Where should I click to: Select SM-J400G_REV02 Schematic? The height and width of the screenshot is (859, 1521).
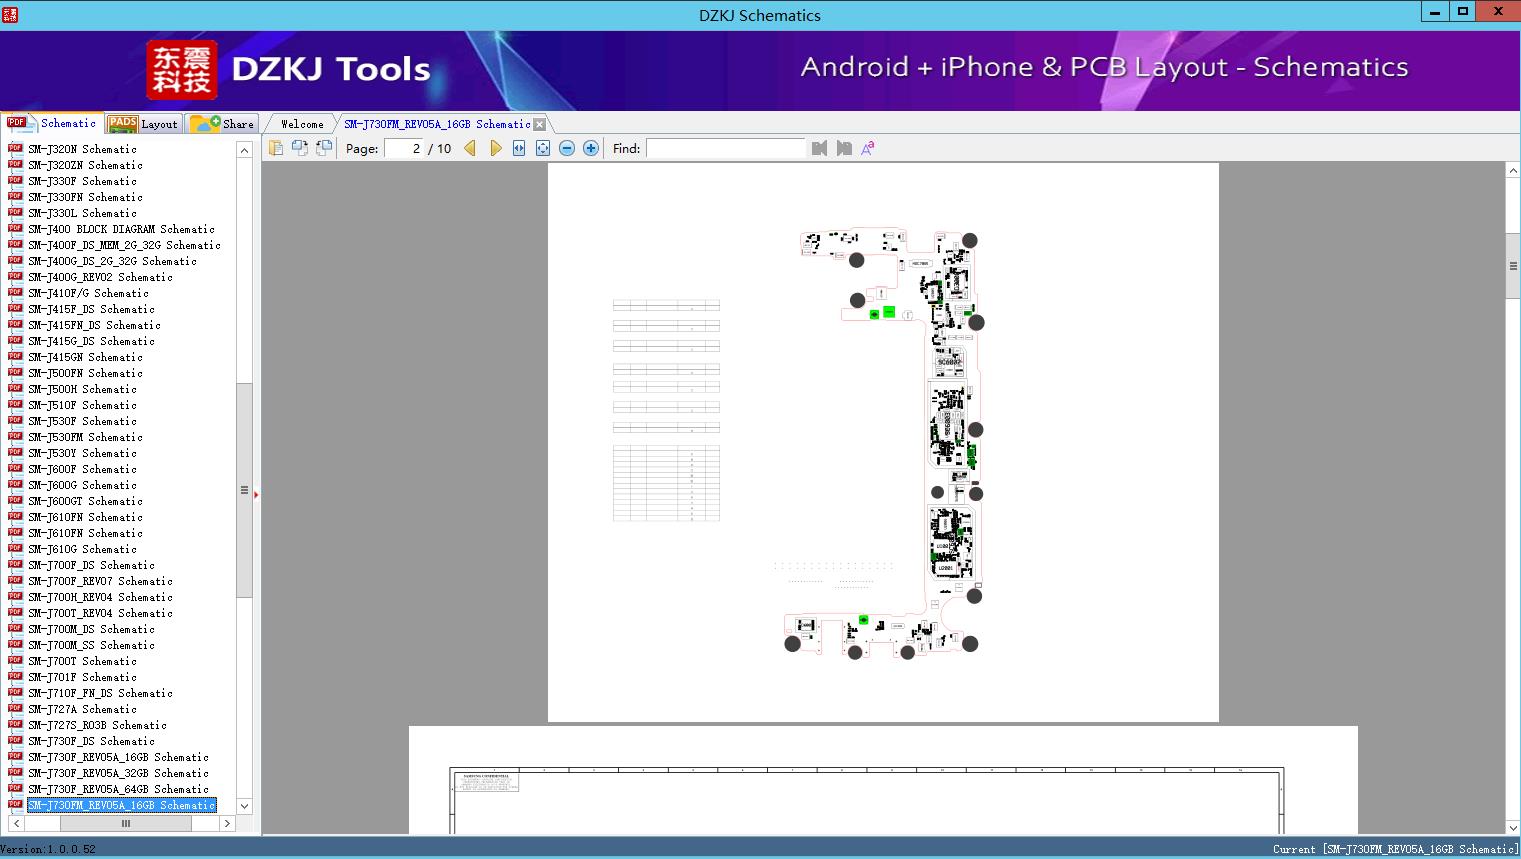(100, 277)
